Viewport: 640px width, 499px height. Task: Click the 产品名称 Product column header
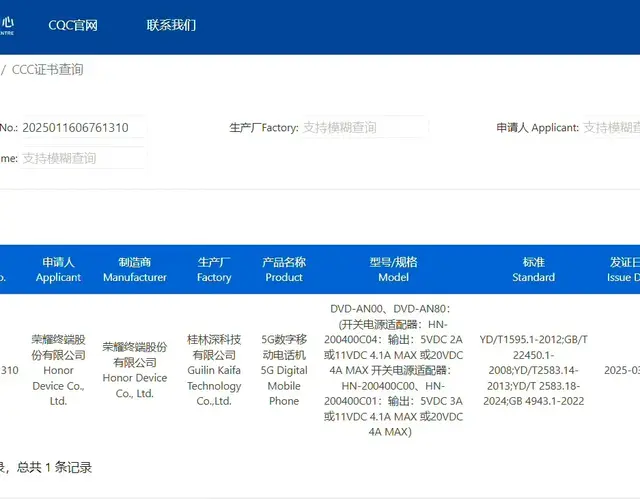click(x=284, y=270)
